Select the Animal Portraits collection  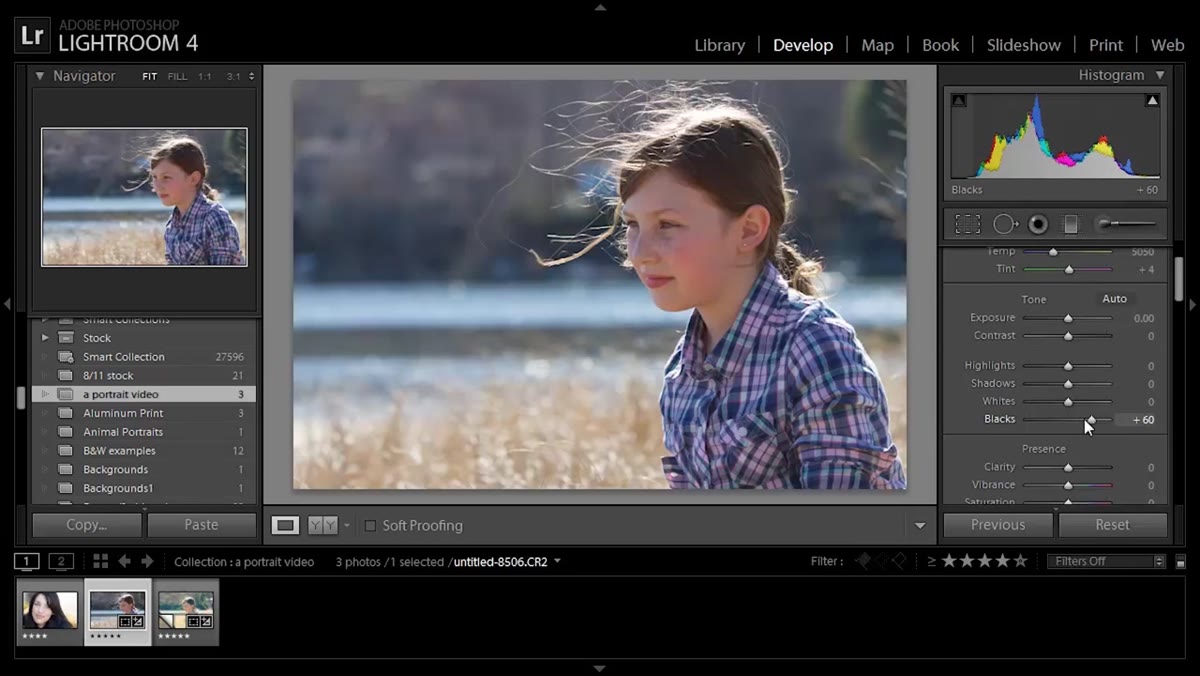click(144, 432)
